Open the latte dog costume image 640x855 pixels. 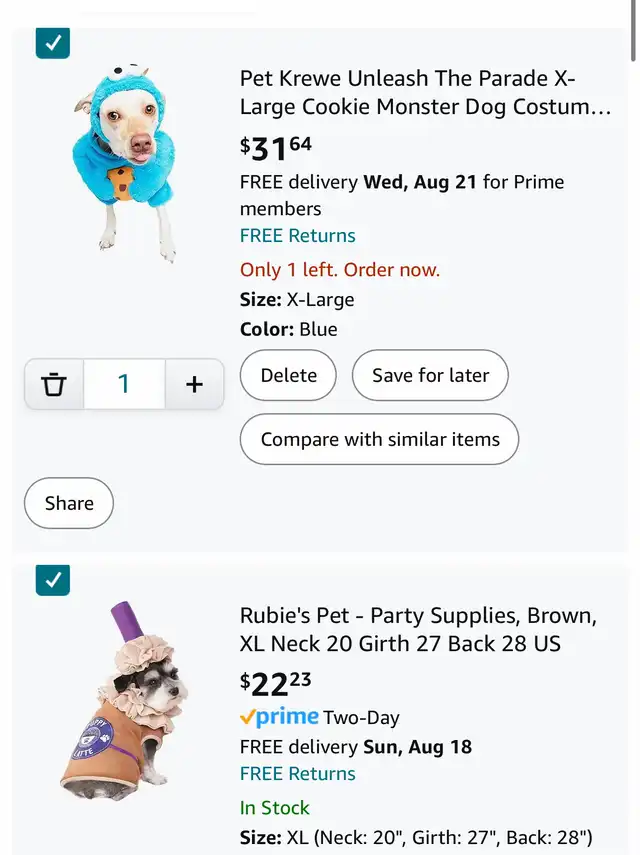(126, 702)
